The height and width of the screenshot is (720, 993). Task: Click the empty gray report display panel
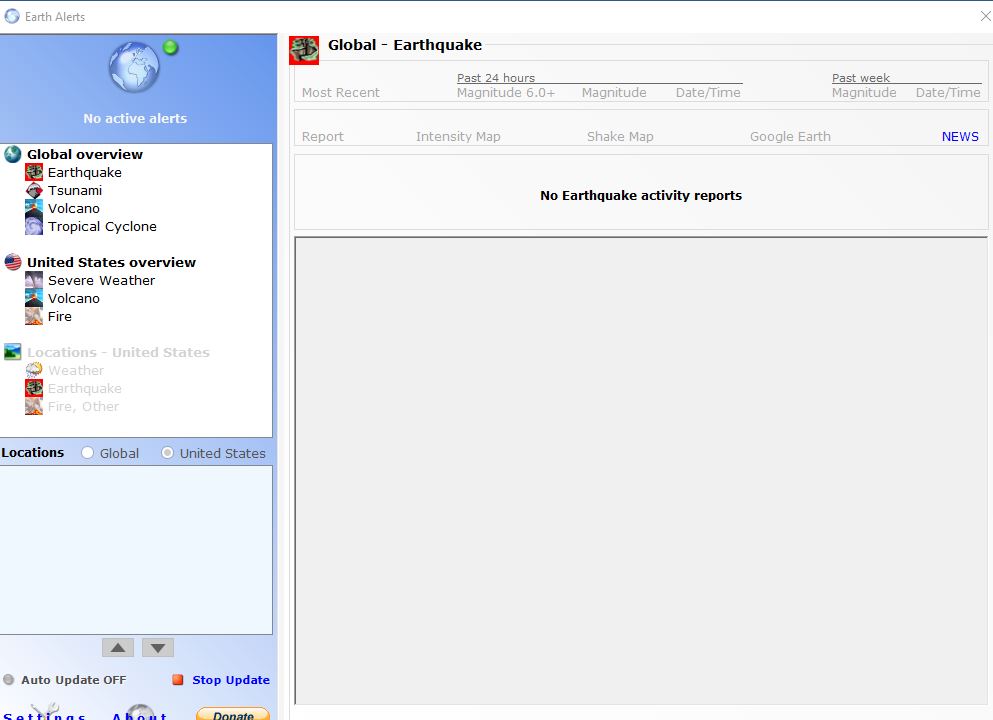(641, 471)
